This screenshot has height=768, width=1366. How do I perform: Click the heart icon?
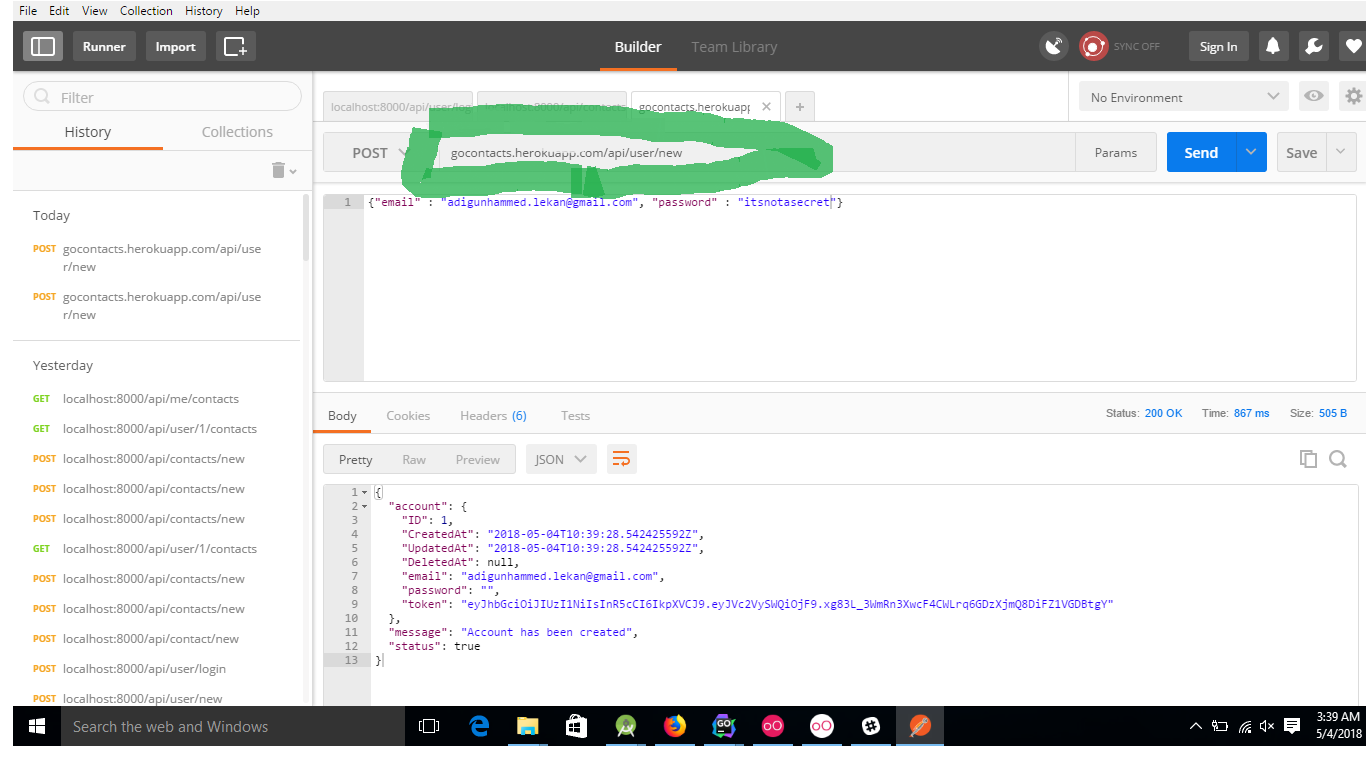[x=1353, y=46]
